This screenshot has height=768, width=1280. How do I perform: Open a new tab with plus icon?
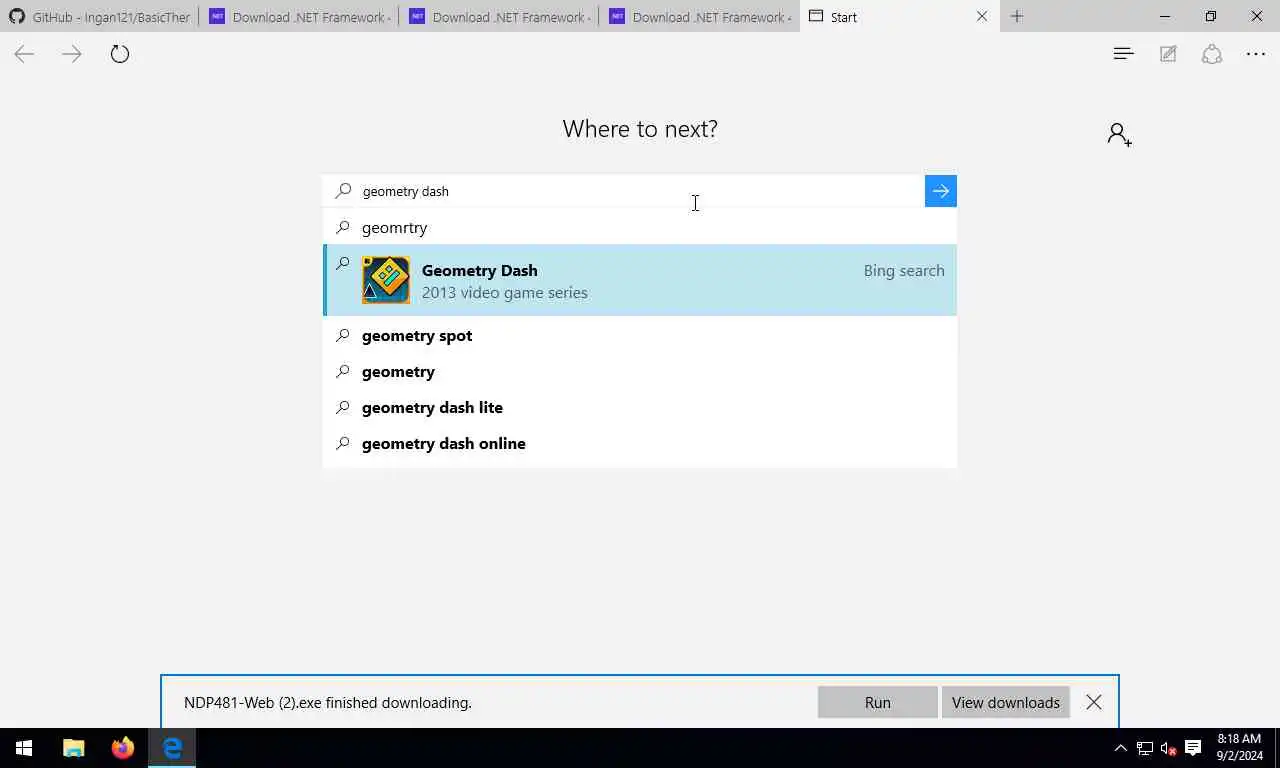1017,16
